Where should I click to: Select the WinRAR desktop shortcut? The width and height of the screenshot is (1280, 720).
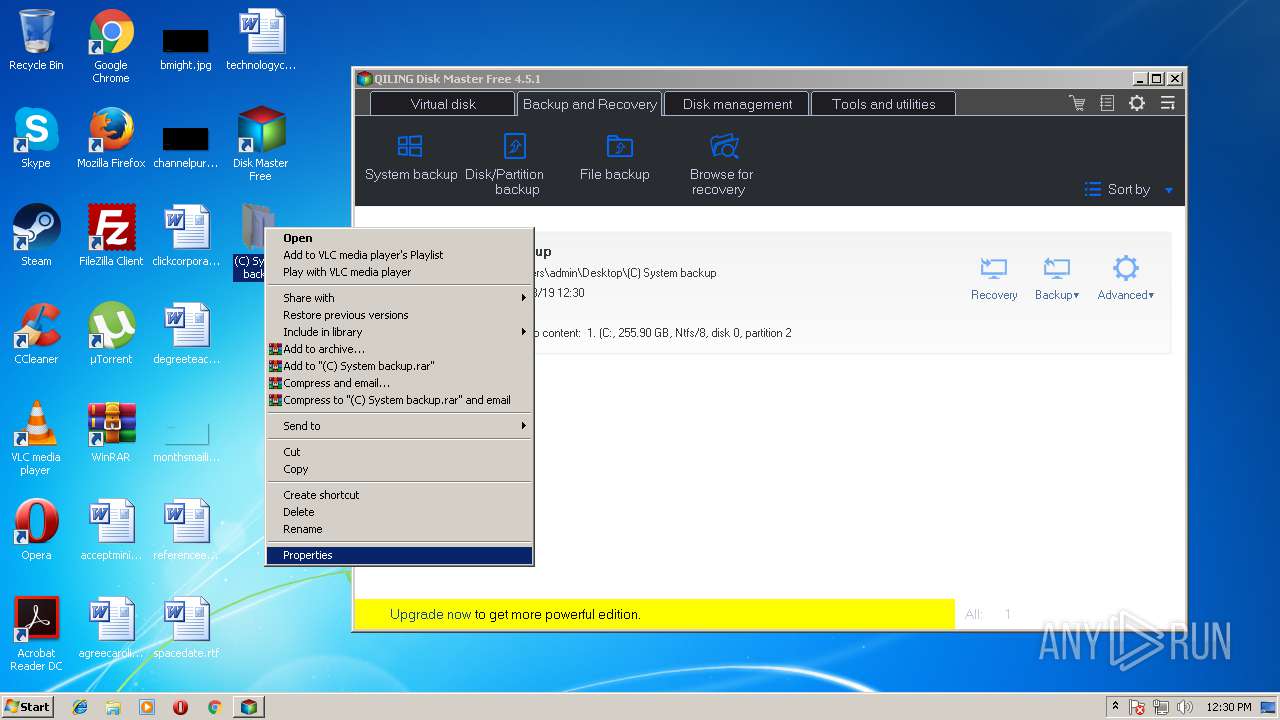111,432
